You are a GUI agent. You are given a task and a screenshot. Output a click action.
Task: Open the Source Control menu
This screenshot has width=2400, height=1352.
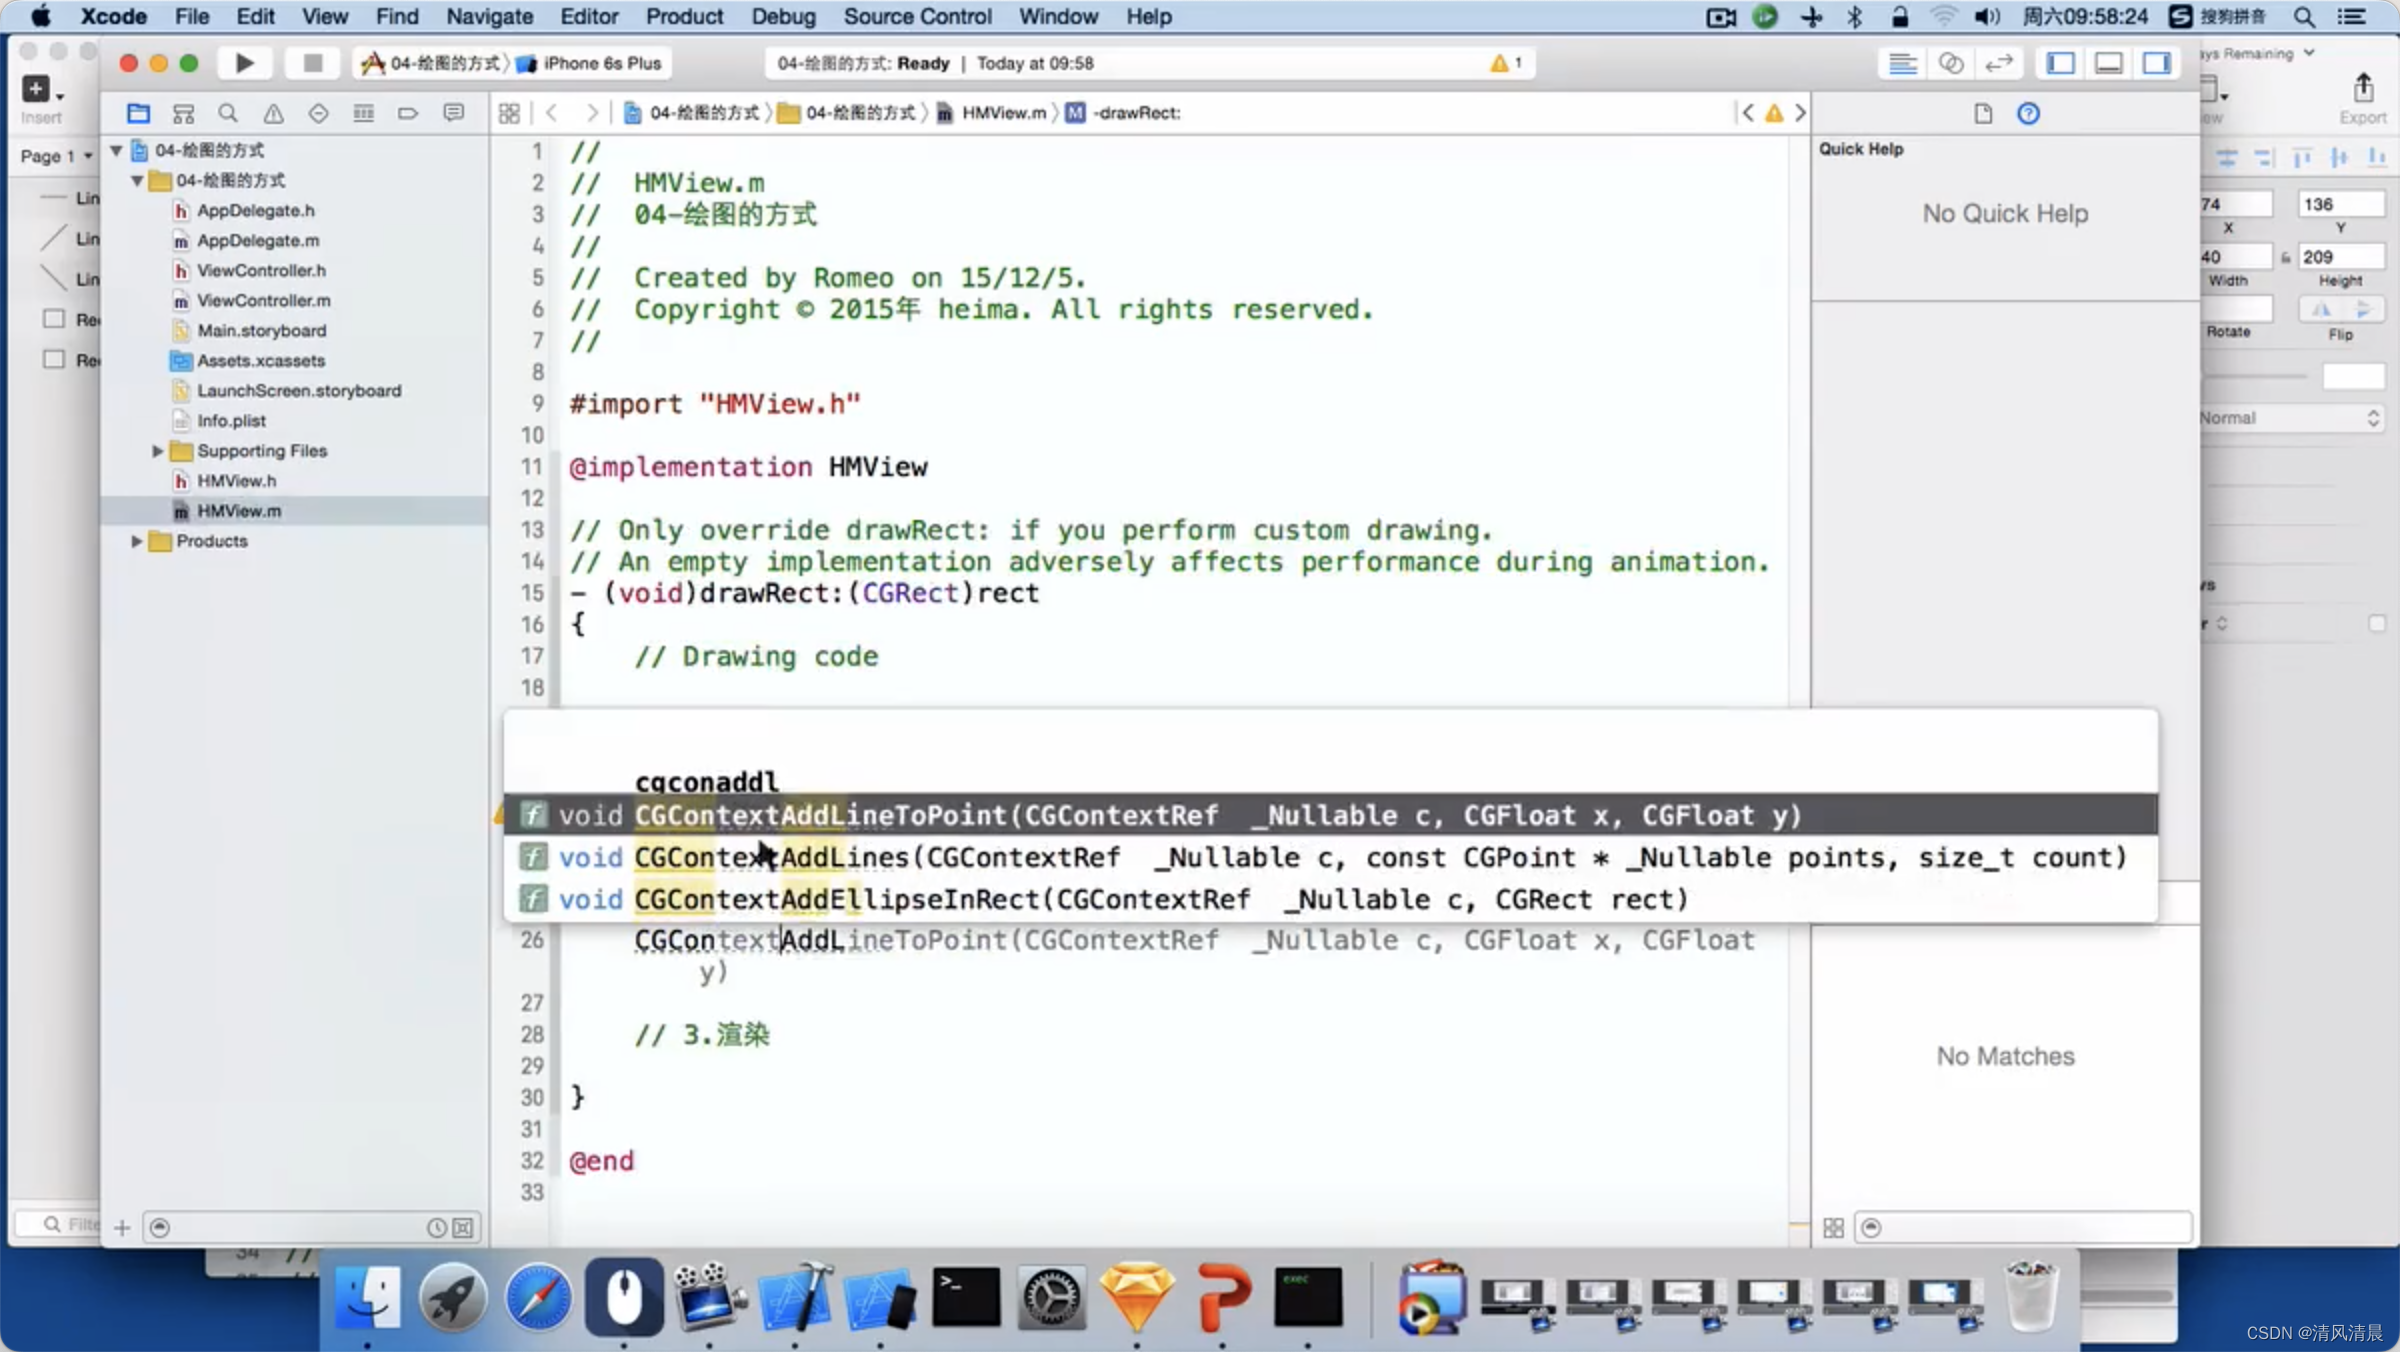tap(920, 16)
